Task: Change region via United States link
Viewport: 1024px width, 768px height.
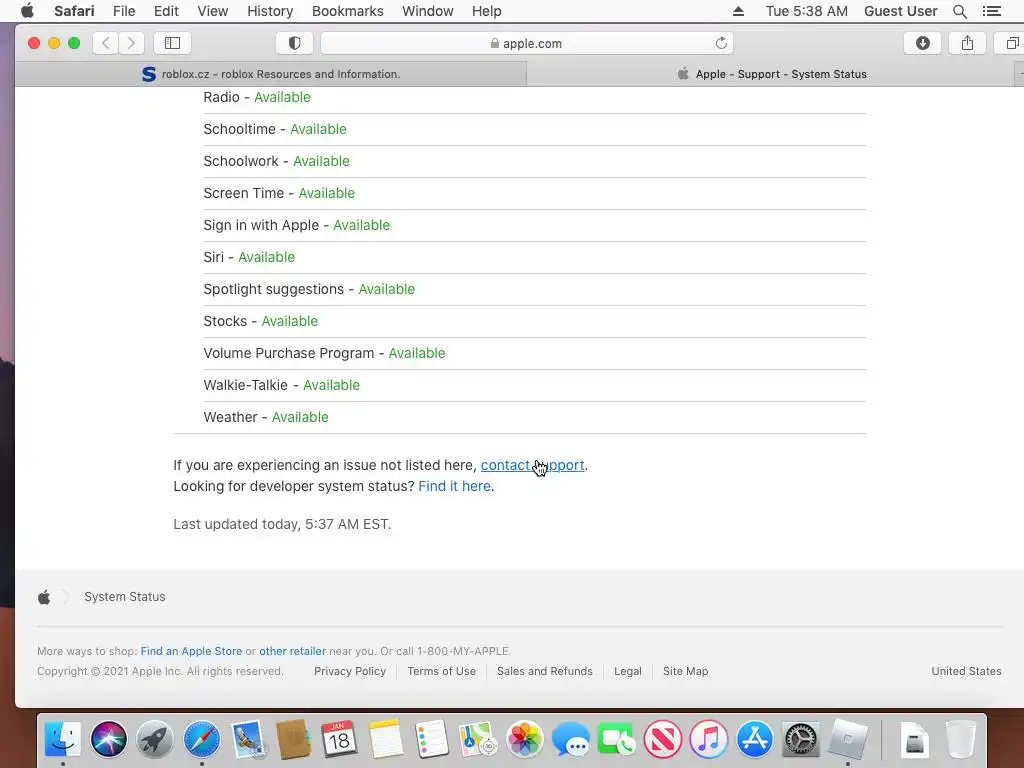Action: pos(966,671)
